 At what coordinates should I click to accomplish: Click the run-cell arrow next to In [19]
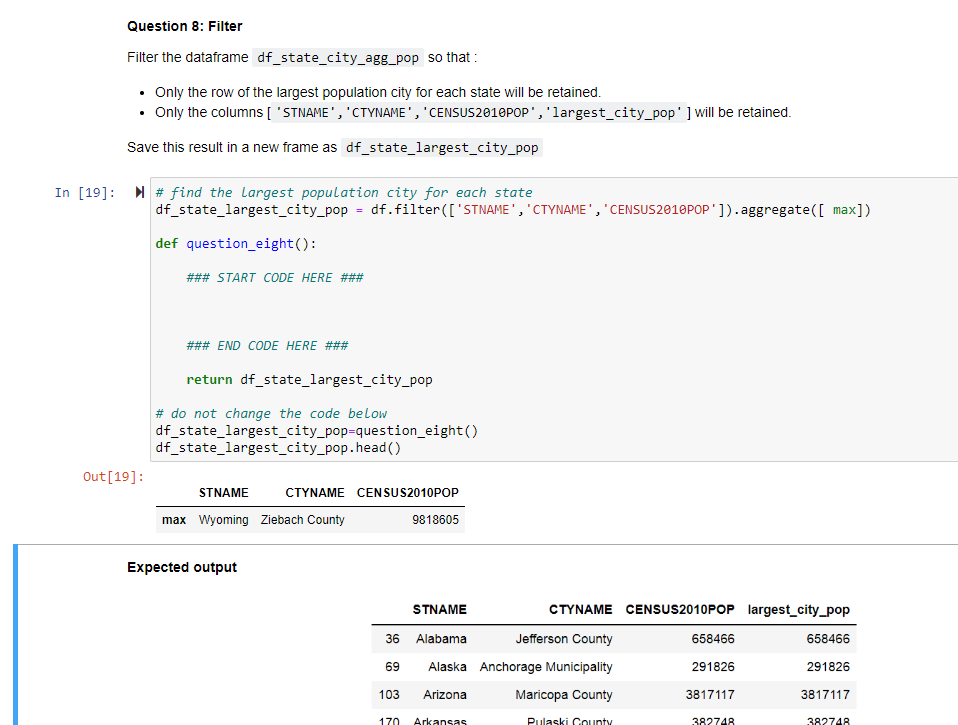point(137,191)
